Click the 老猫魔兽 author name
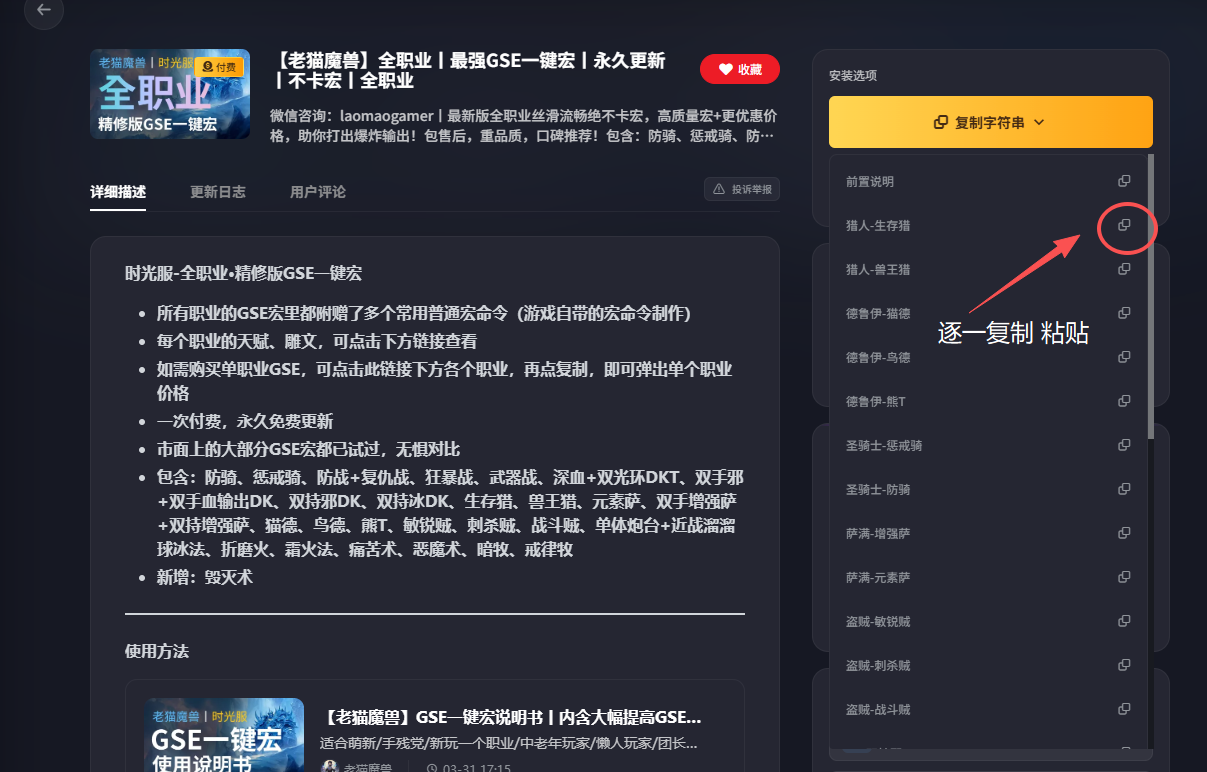1207x772 pixels. click(370, 767)
